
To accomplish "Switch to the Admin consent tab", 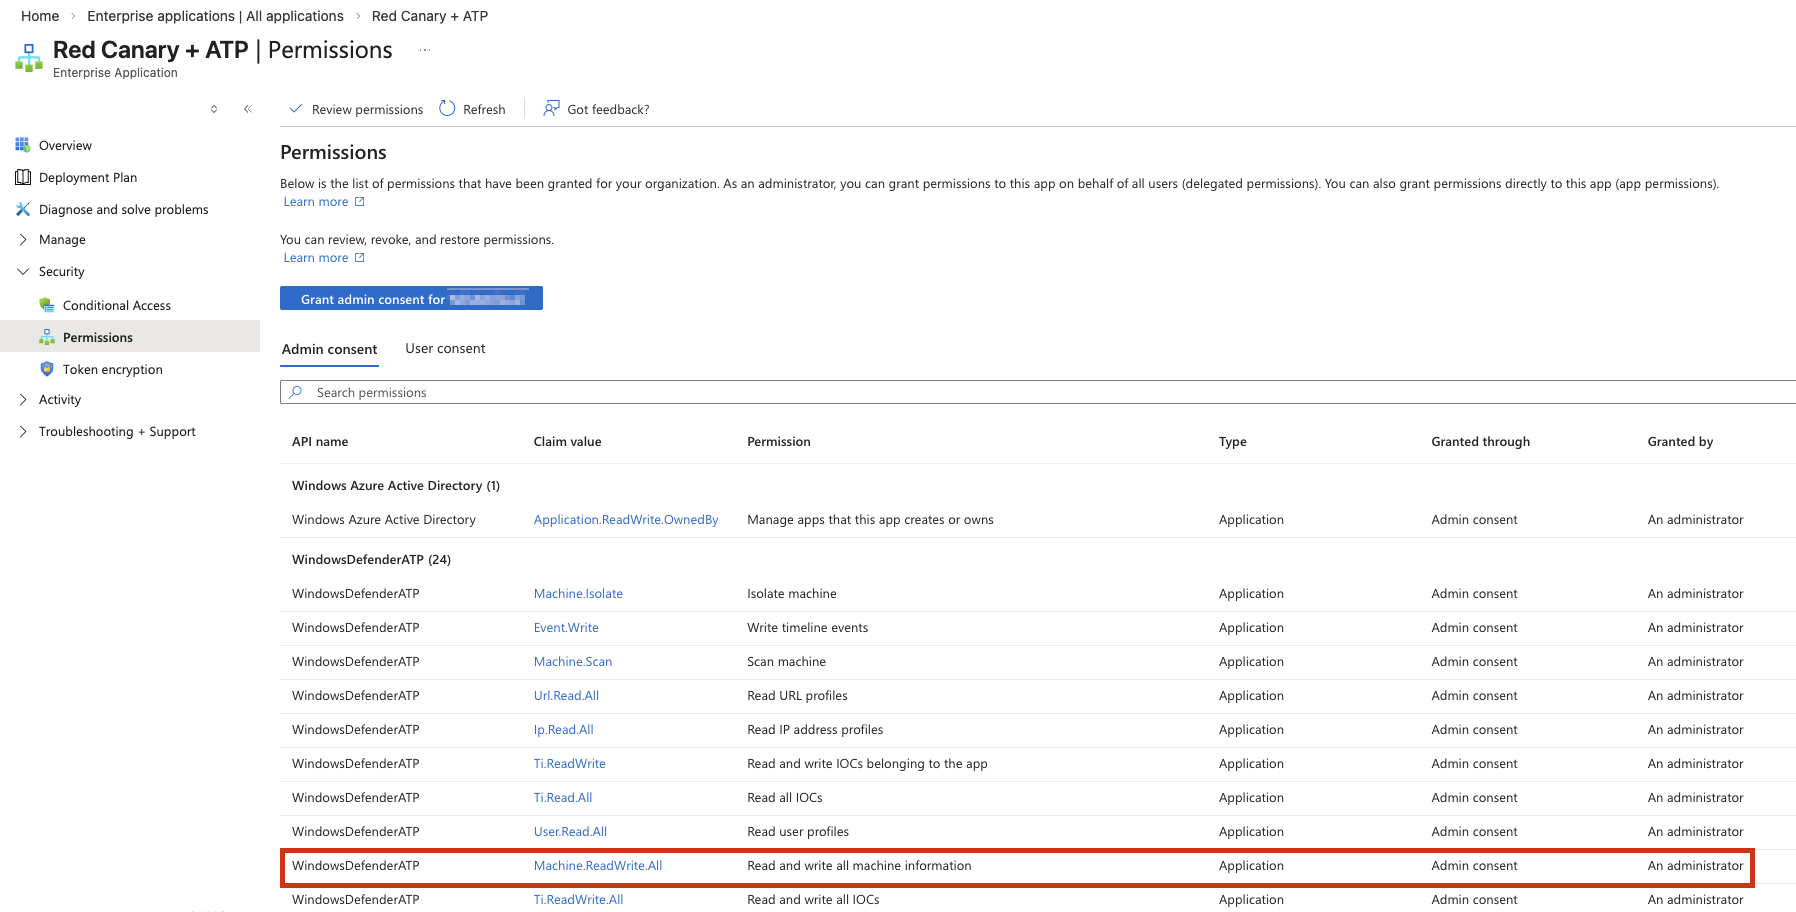I will pyautogui.click(x=329, y=349).
